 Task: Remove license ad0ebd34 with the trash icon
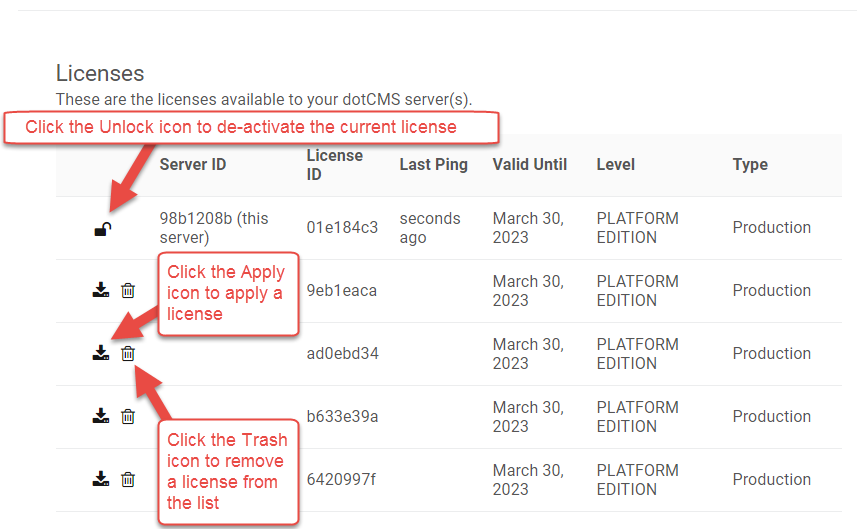tap(128, 353)
